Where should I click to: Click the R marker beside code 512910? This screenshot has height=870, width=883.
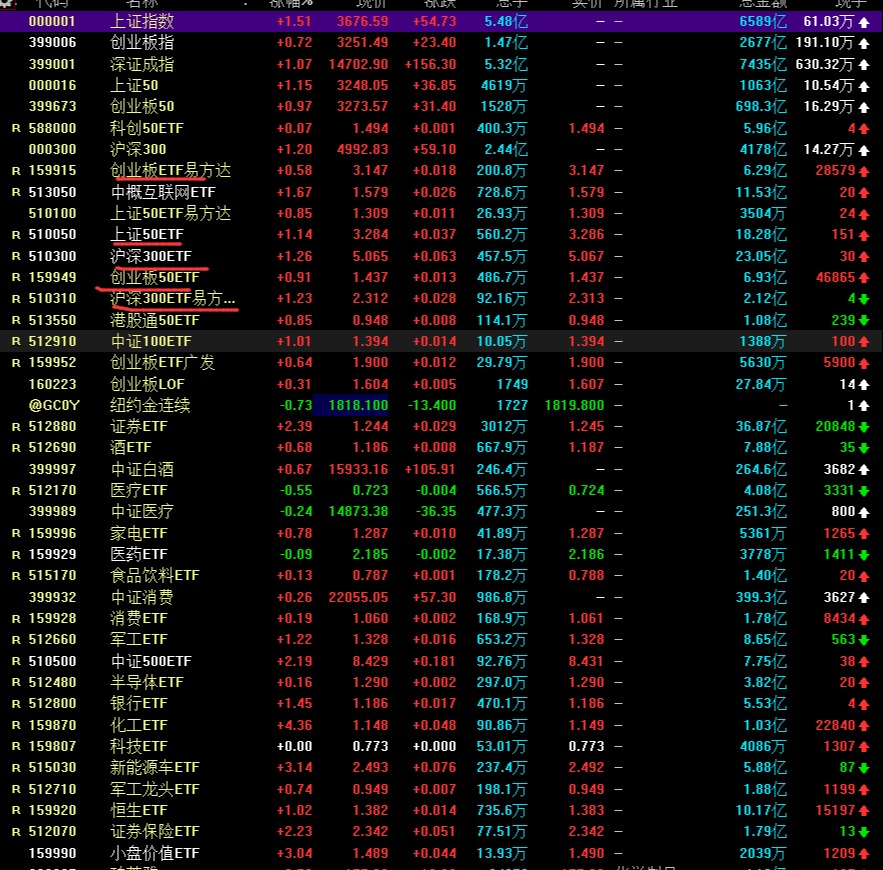[x=16, y=341]
